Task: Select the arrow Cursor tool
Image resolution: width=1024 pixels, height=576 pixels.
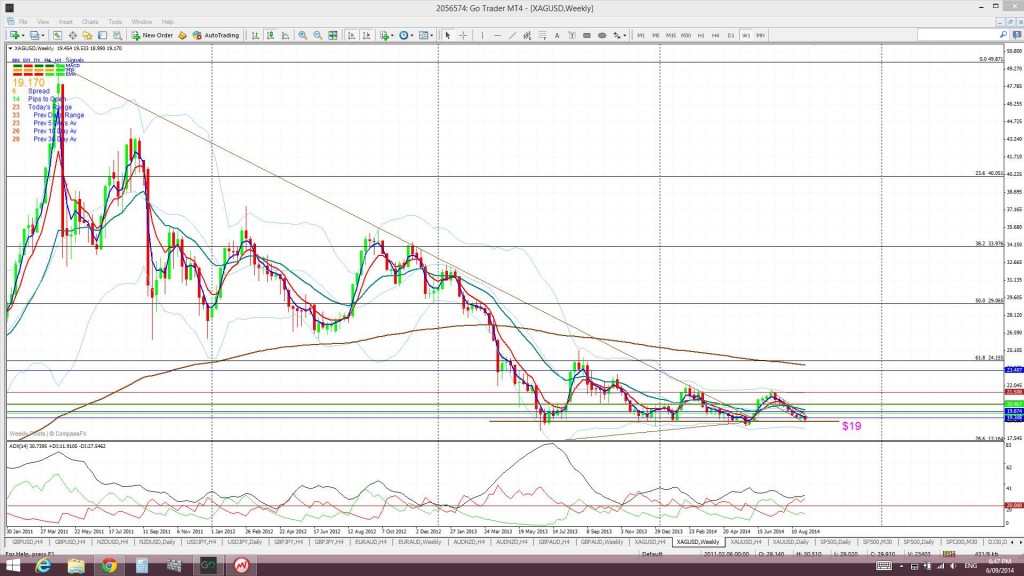Action: pos(447,35)
